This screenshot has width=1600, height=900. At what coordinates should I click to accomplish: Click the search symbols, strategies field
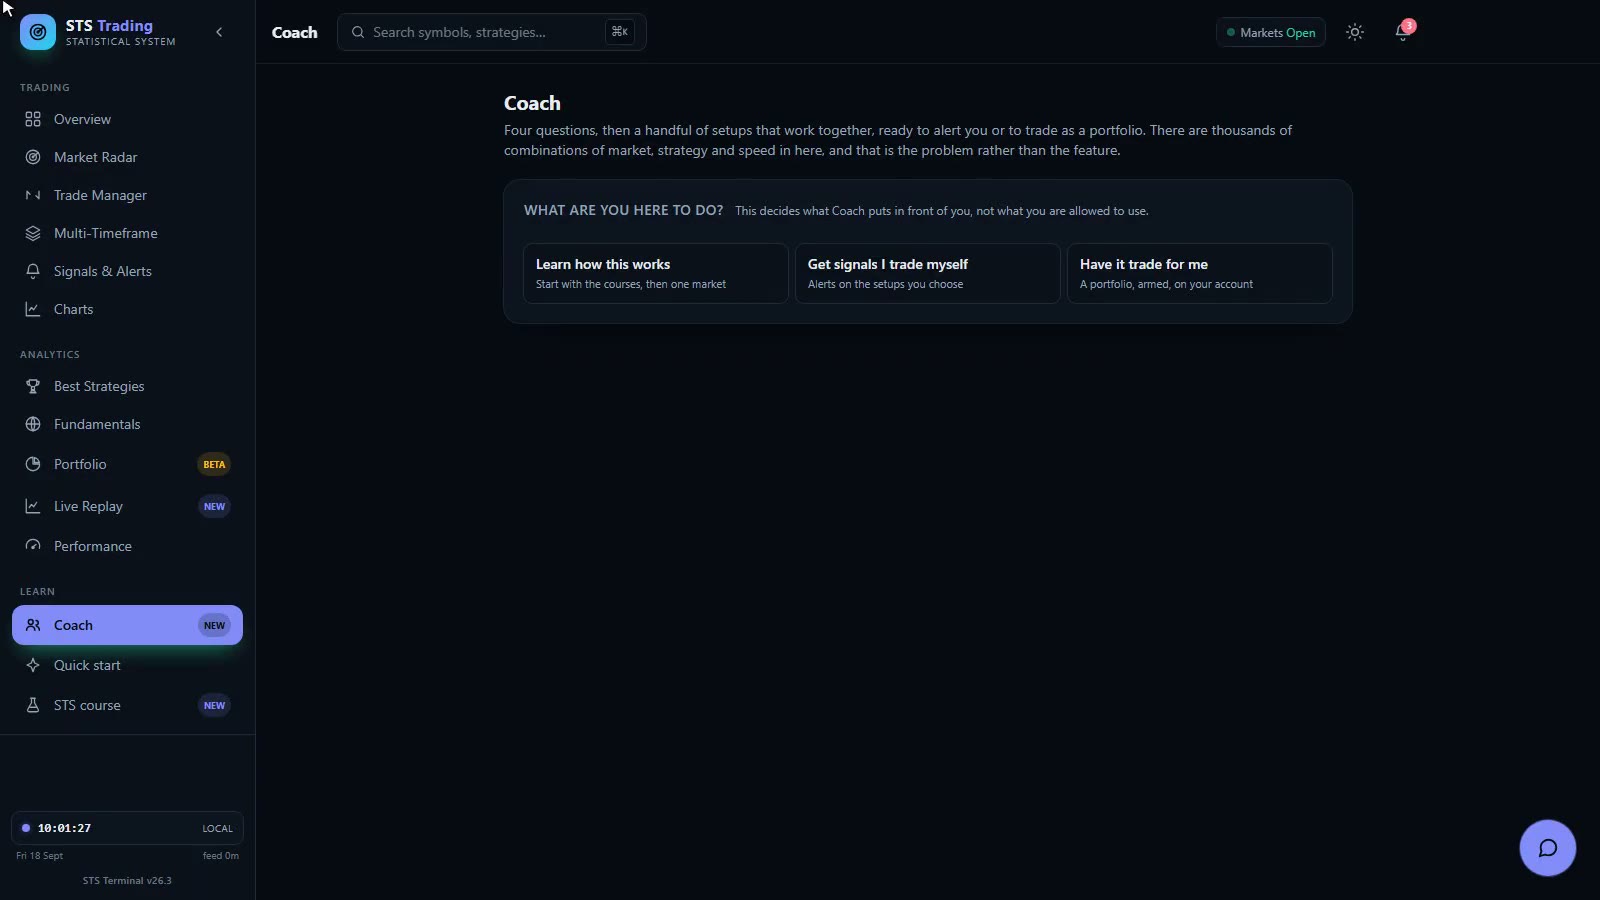click(x=492, y=32)
